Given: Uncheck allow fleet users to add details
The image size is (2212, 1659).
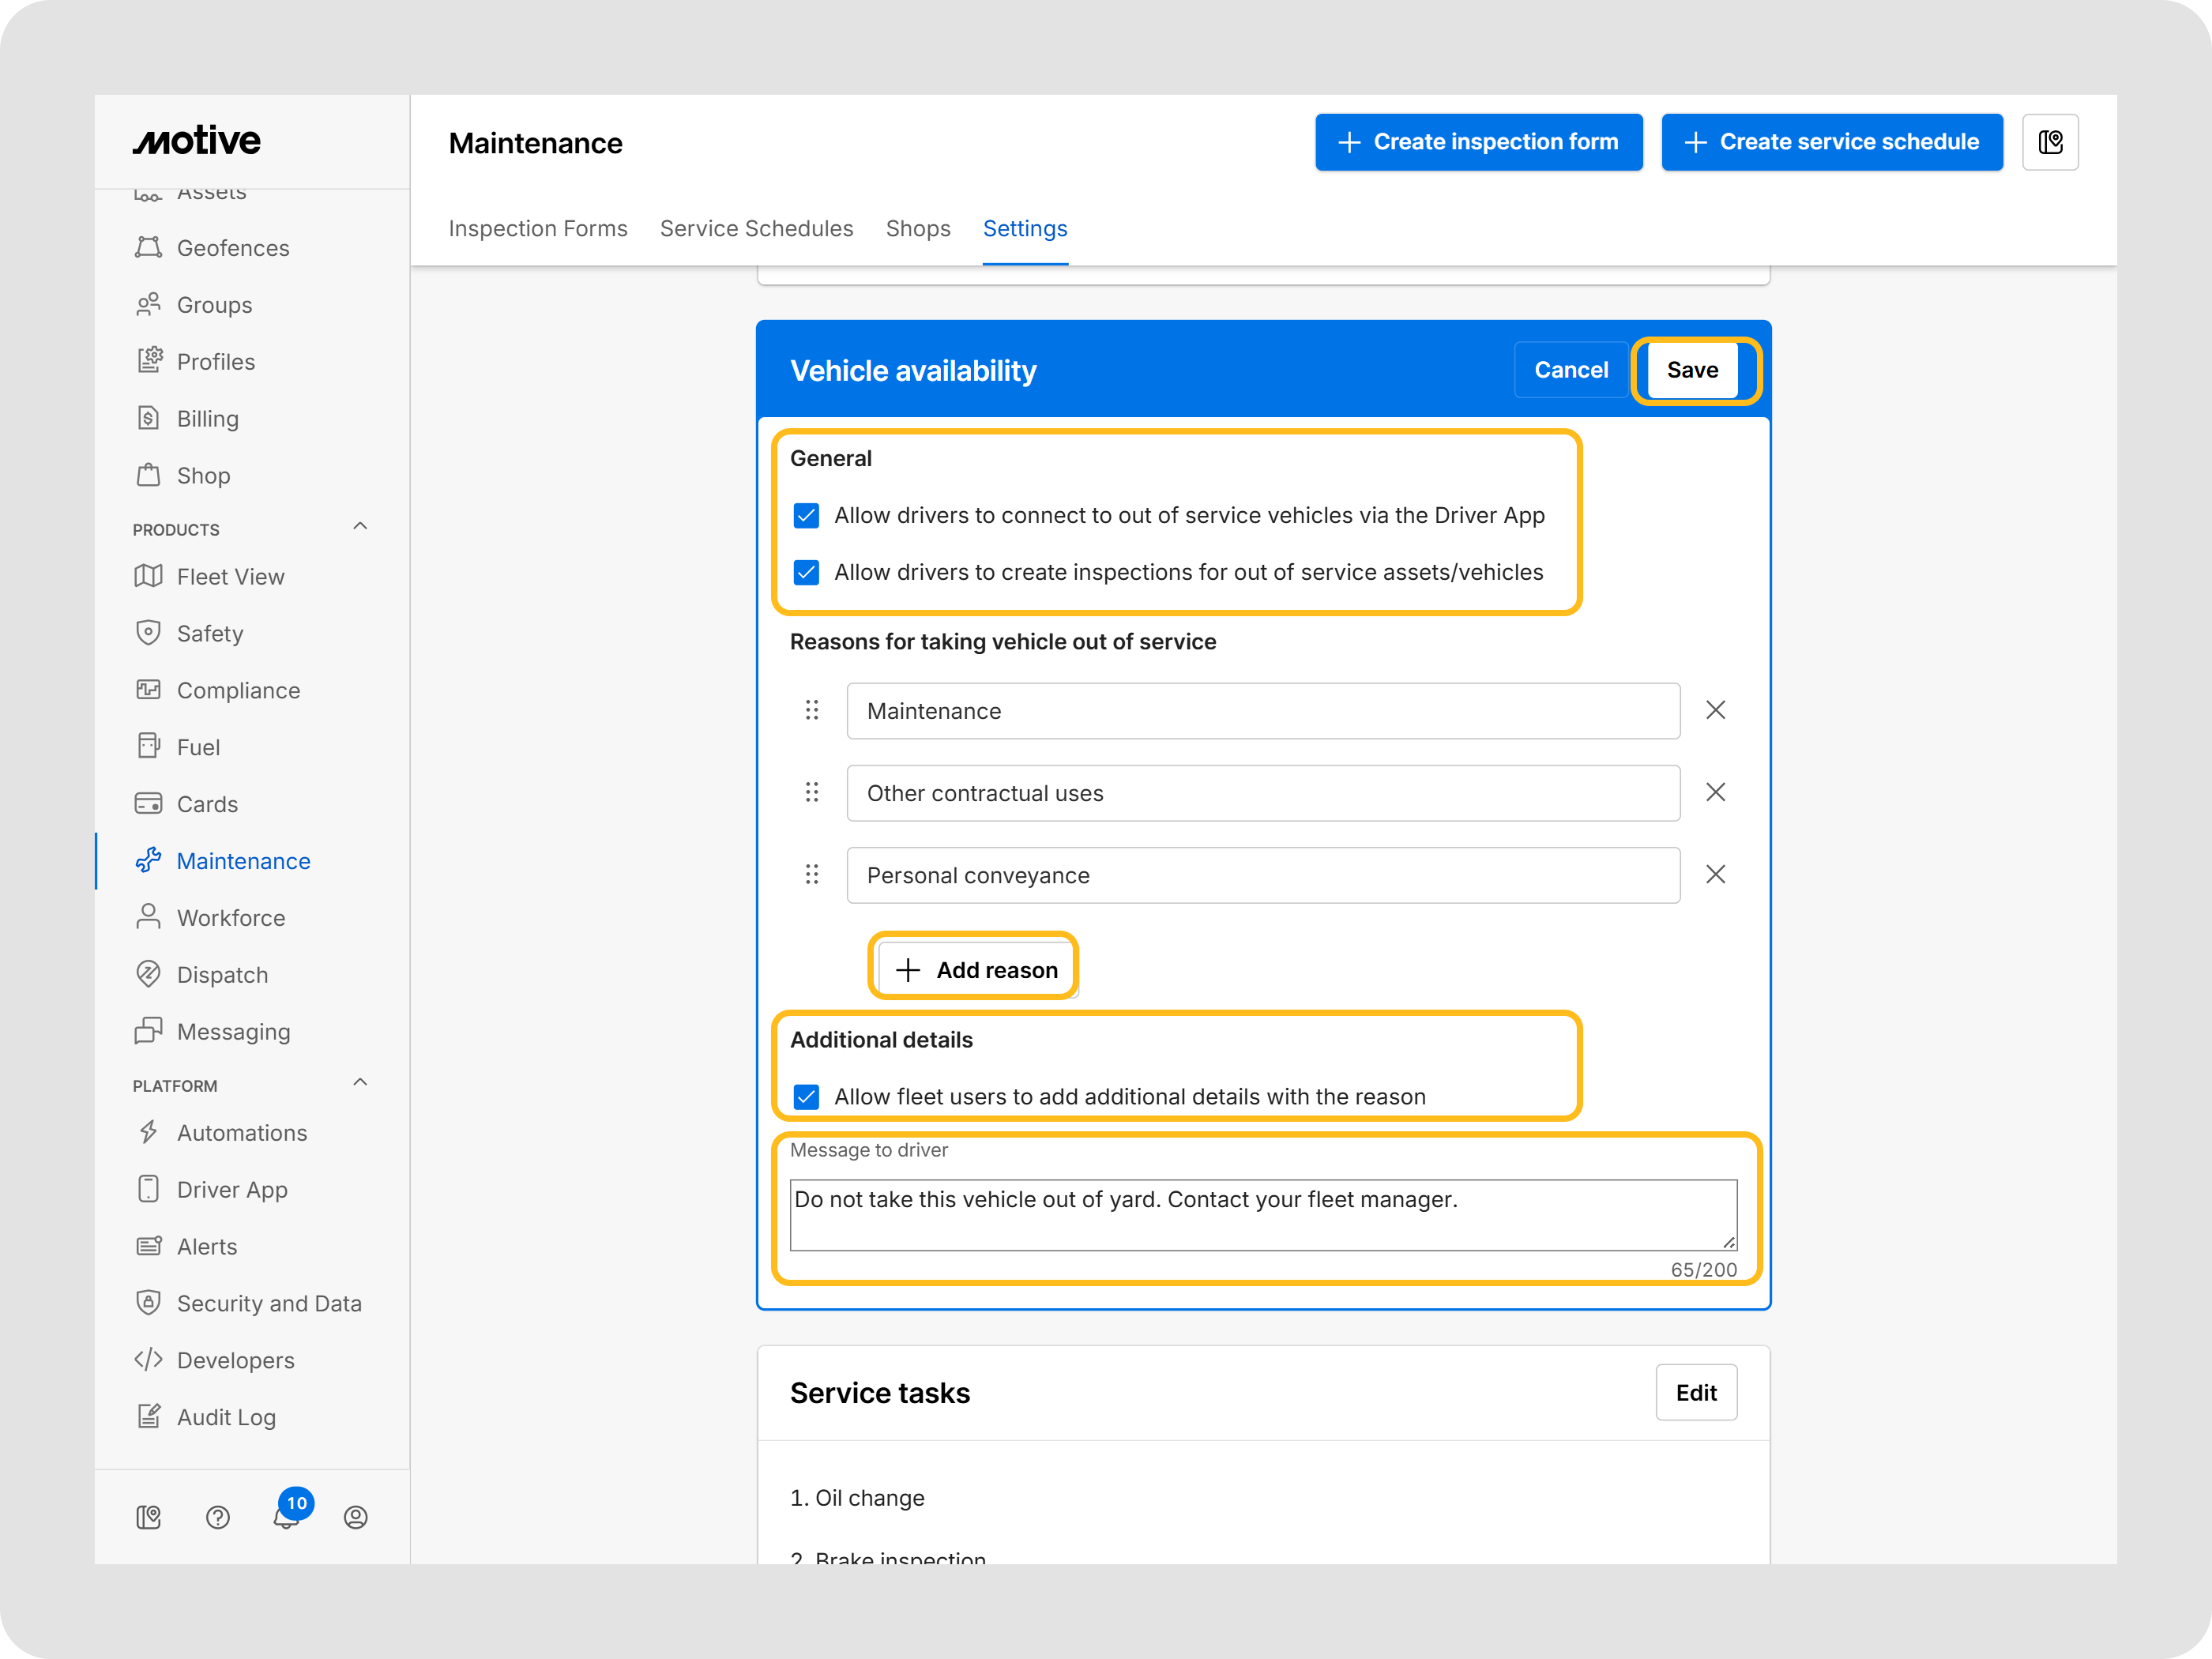Looking at the screenshot, I should [x=806, y=1096].
